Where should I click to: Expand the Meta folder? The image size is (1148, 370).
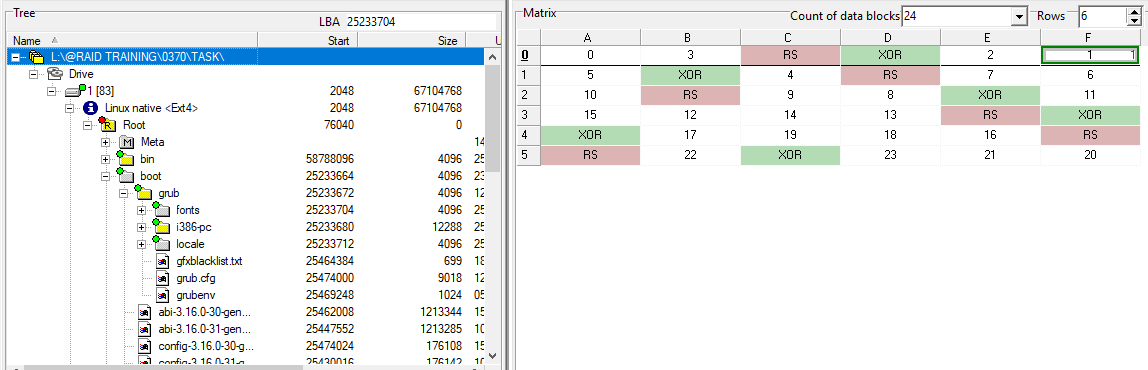point(106,142)
